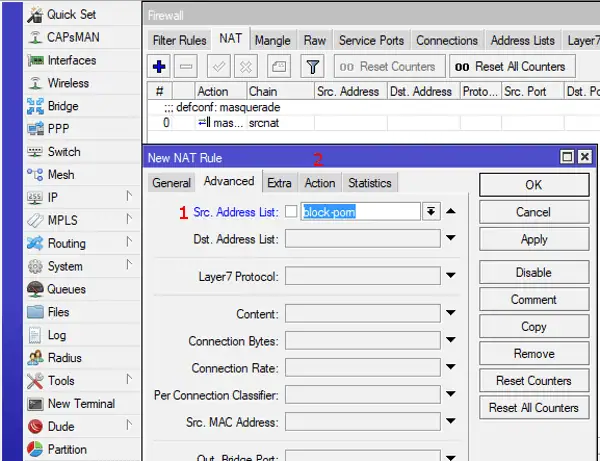
Task: Click the filter funnel icon in toolbar
Action: point(313,67)
